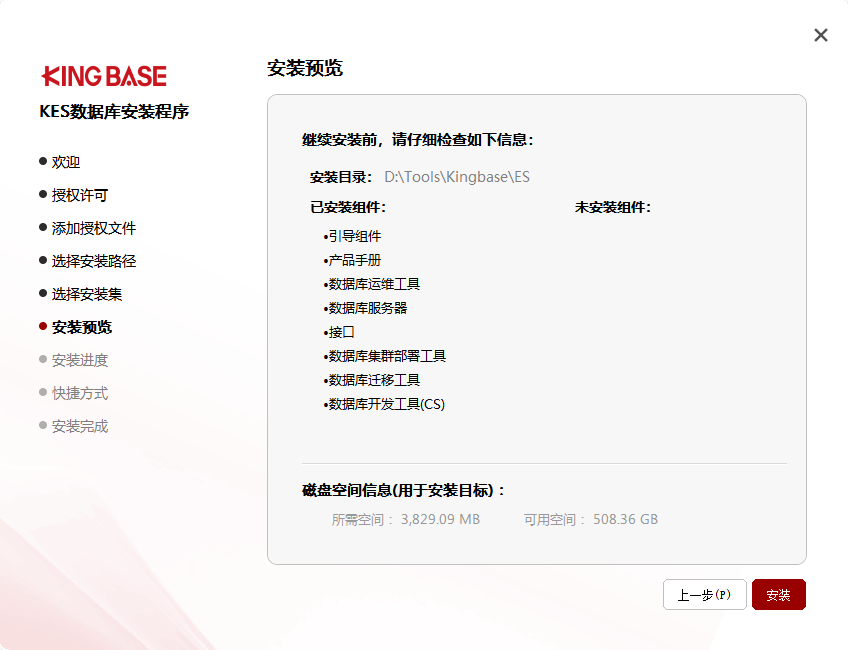Click the grayed bullet beside 快捷方式
Viewport: 848px width, 650px height.
(x=43, y=393)
